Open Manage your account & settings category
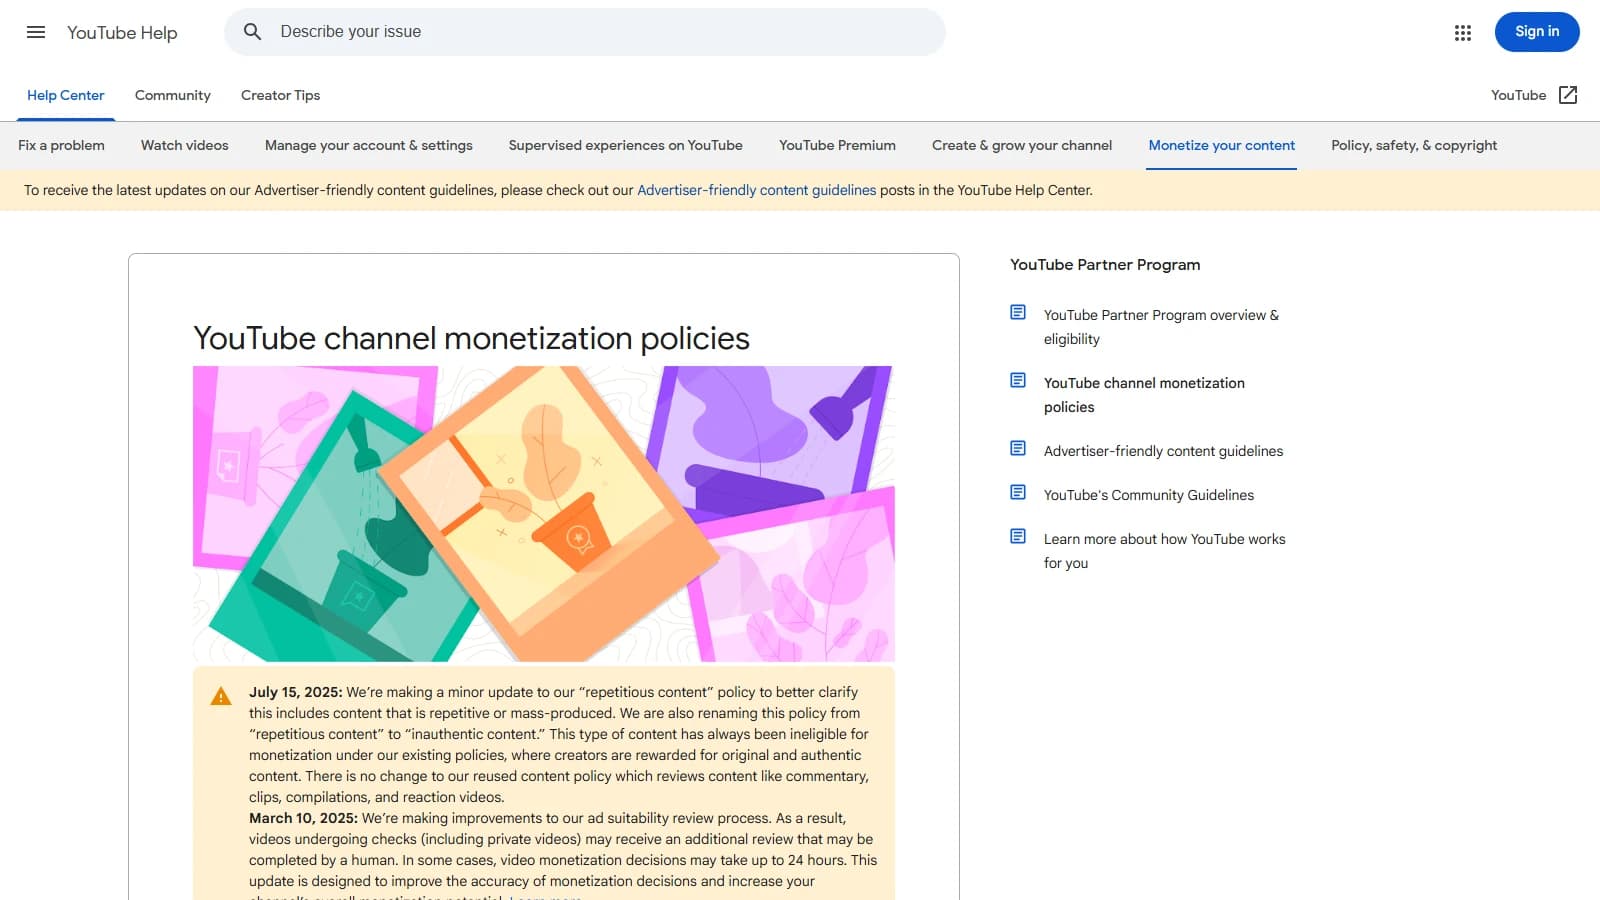 [369, 145]
